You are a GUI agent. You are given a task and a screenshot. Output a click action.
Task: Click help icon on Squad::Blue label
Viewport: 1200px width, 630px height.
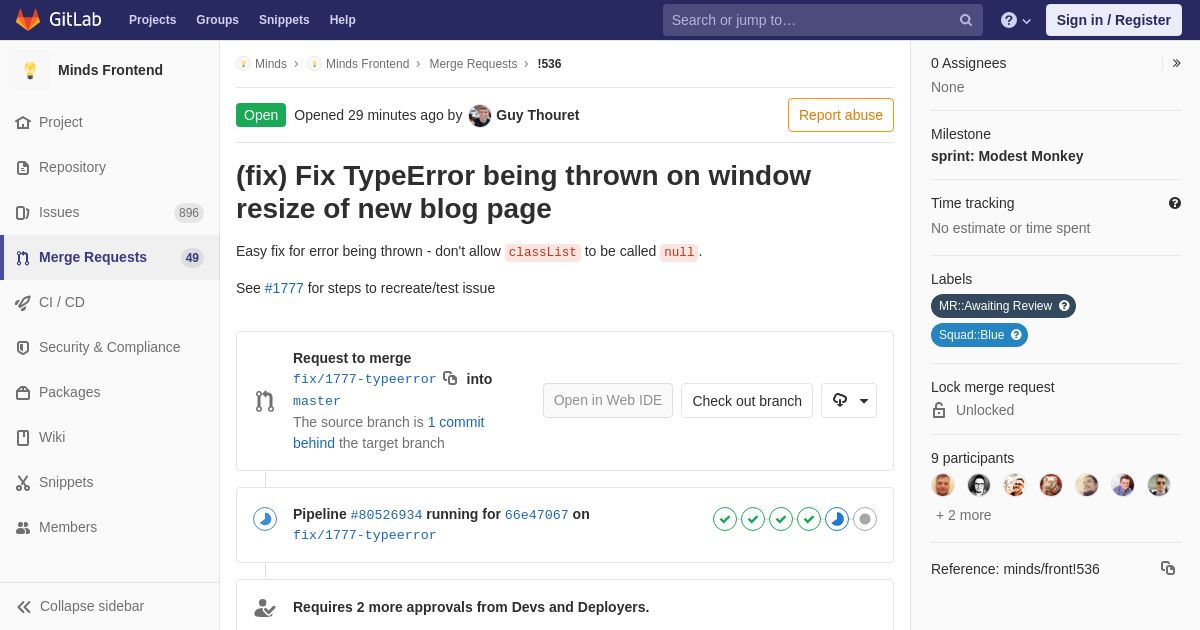pos(1016,335)
